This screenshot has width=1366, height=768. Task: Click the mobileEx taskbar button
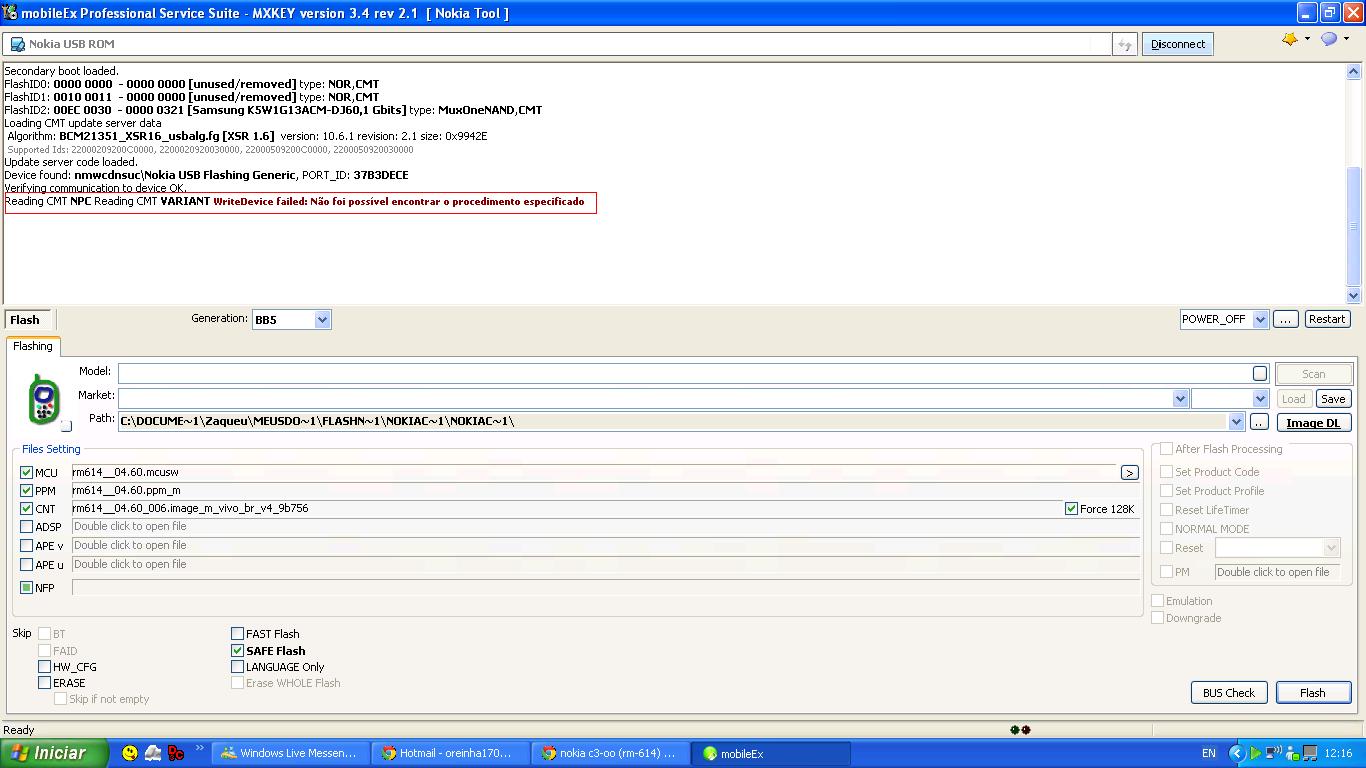(771, 753)
